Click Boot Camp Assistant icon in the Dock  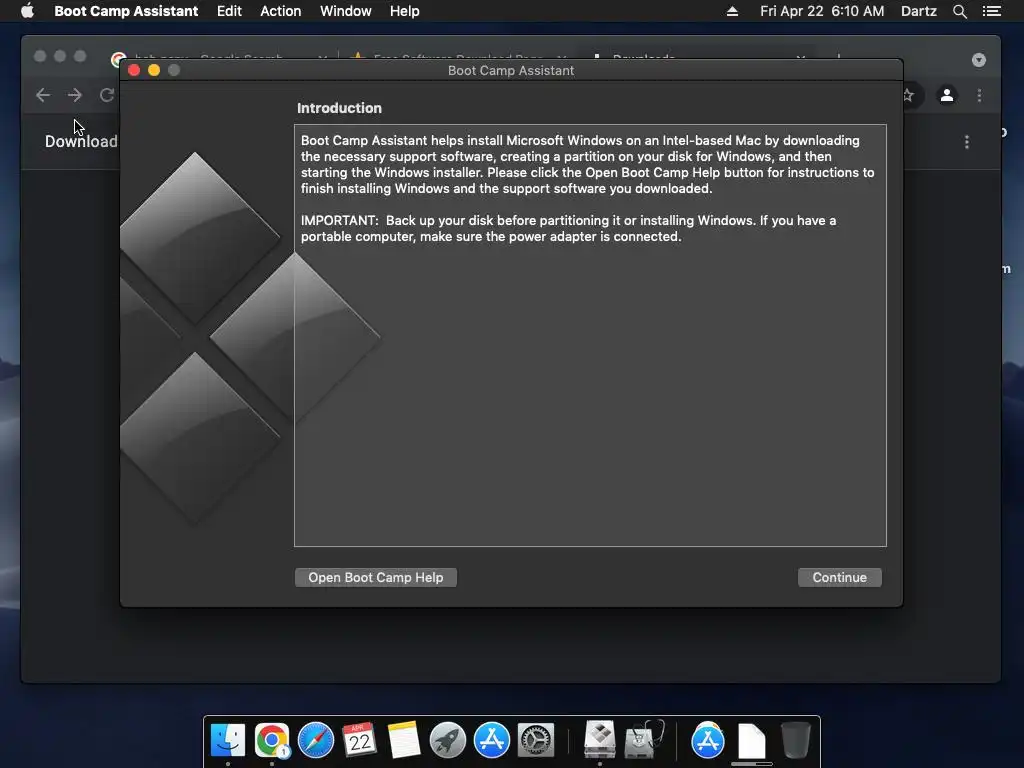tap(600, 739)
